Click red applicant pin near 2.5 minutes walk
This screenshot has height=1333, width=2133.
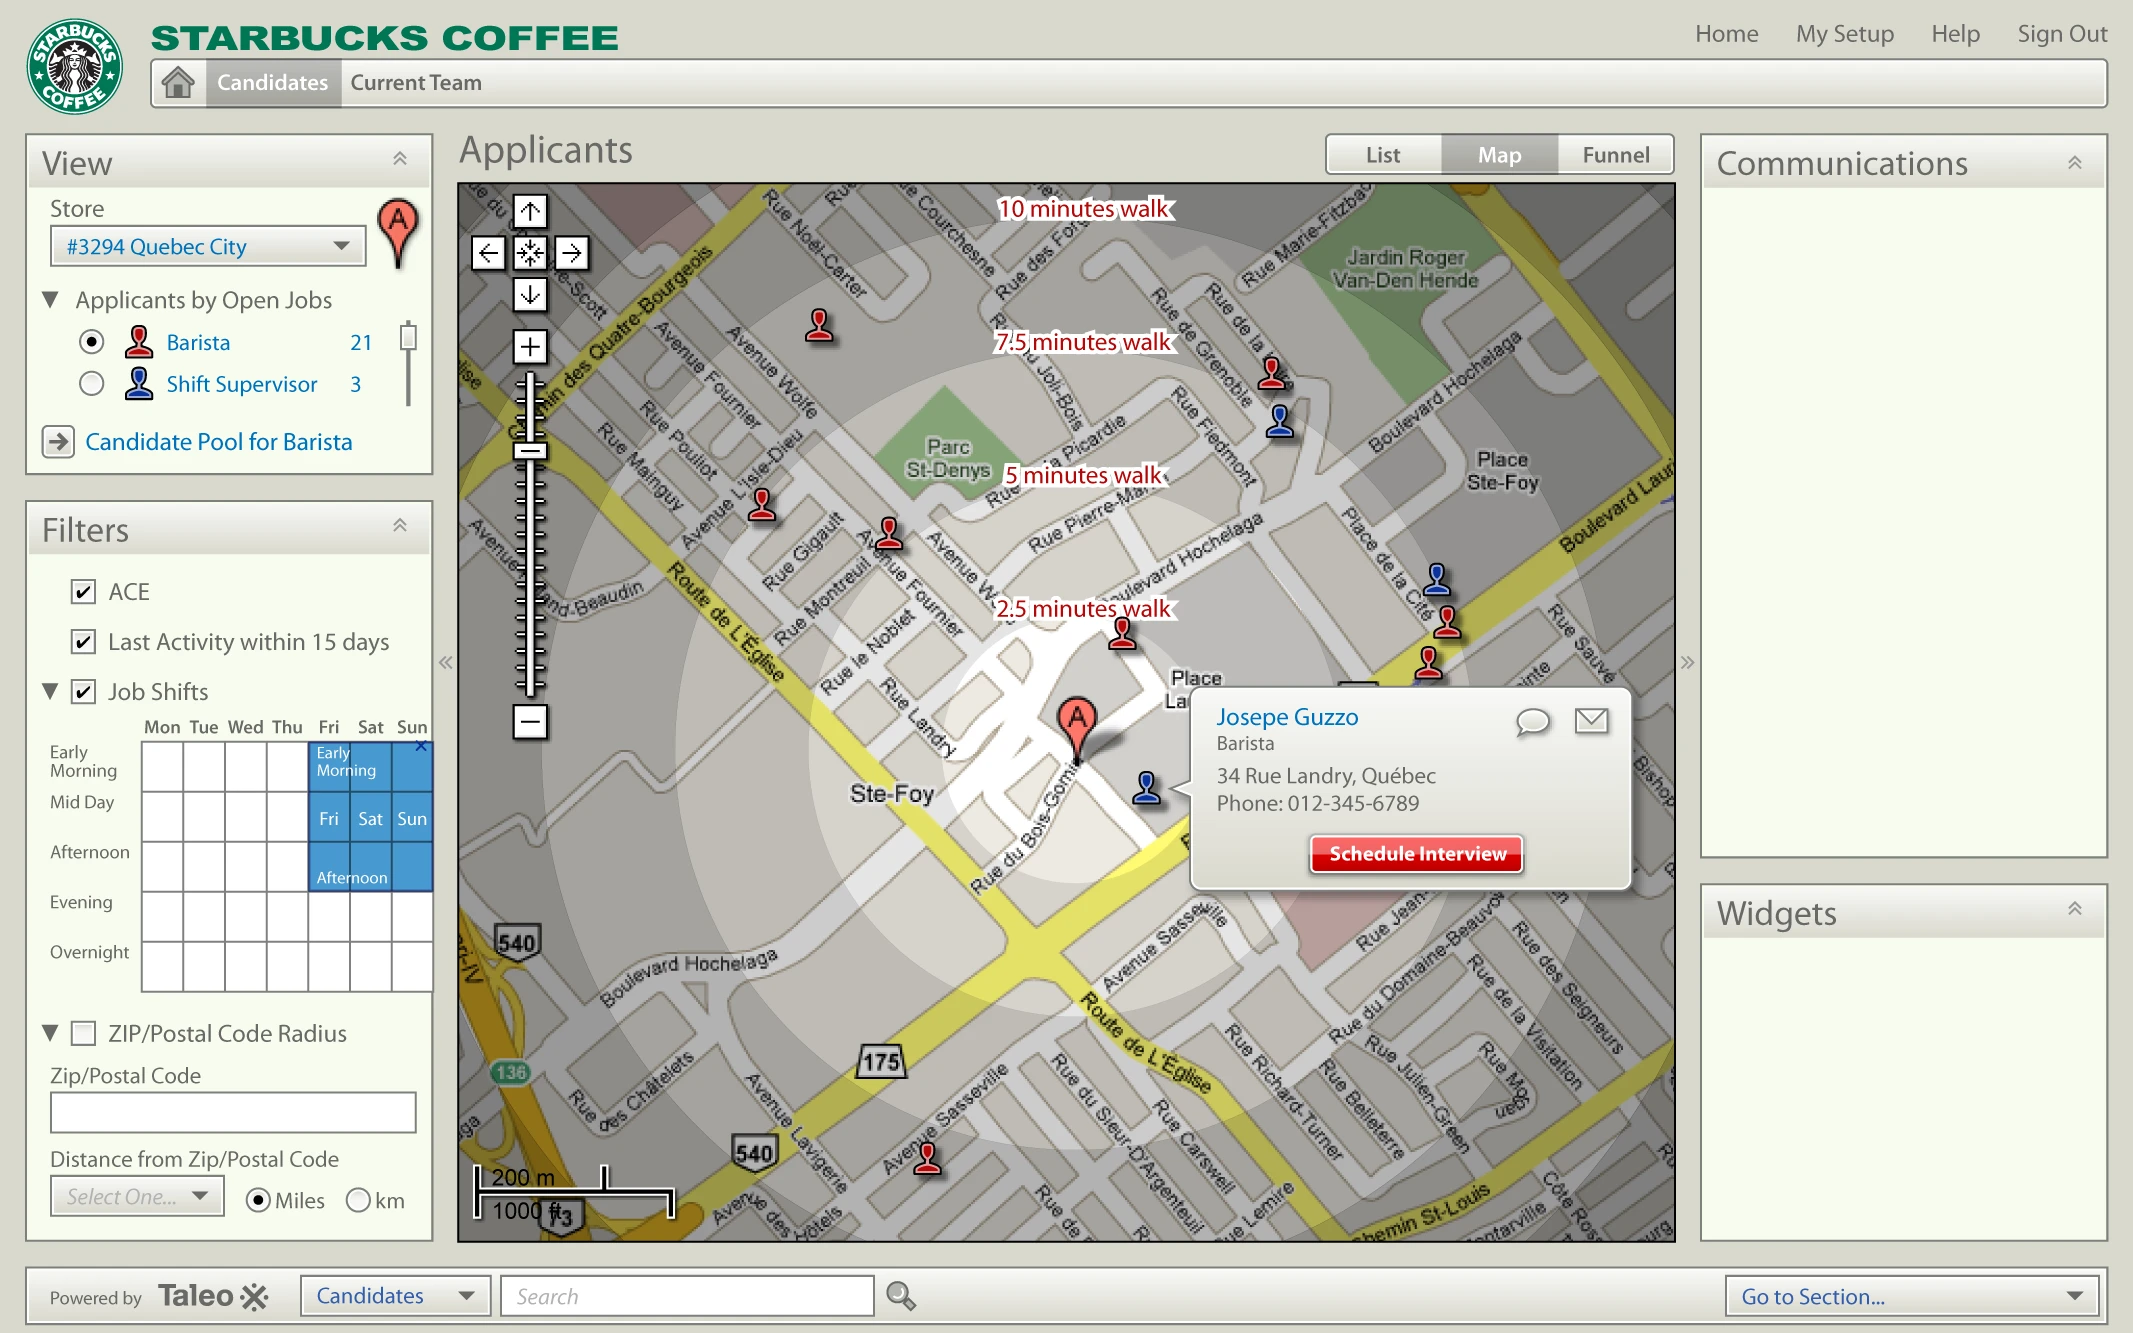1122,634
